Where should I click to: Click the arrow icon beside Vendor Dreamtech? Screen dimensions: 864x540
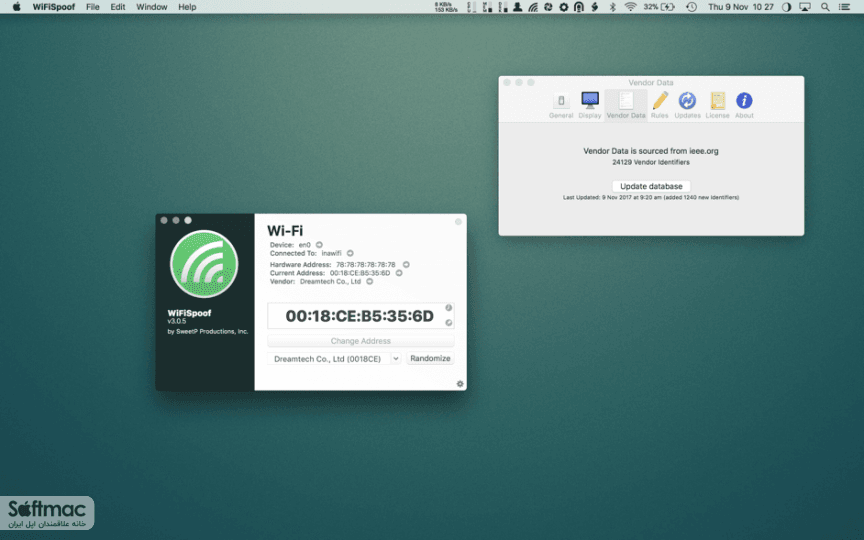tap(370, 281)
